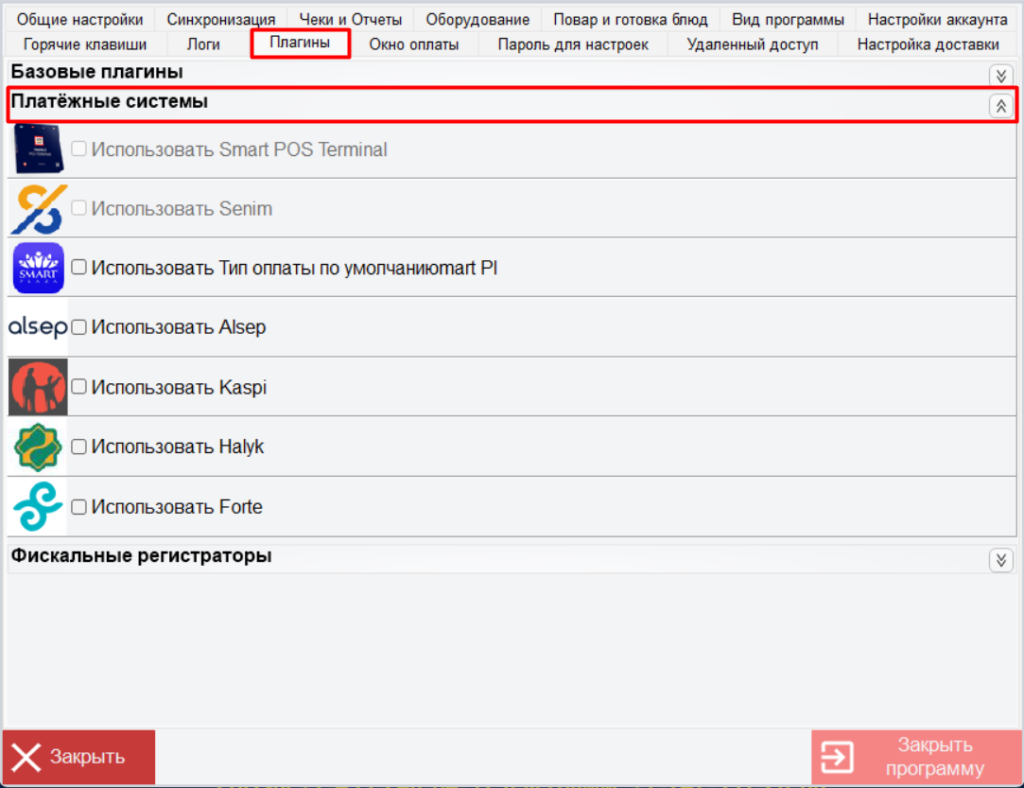
Task: Click the Закрыть программу button
Action: (915, 757)
